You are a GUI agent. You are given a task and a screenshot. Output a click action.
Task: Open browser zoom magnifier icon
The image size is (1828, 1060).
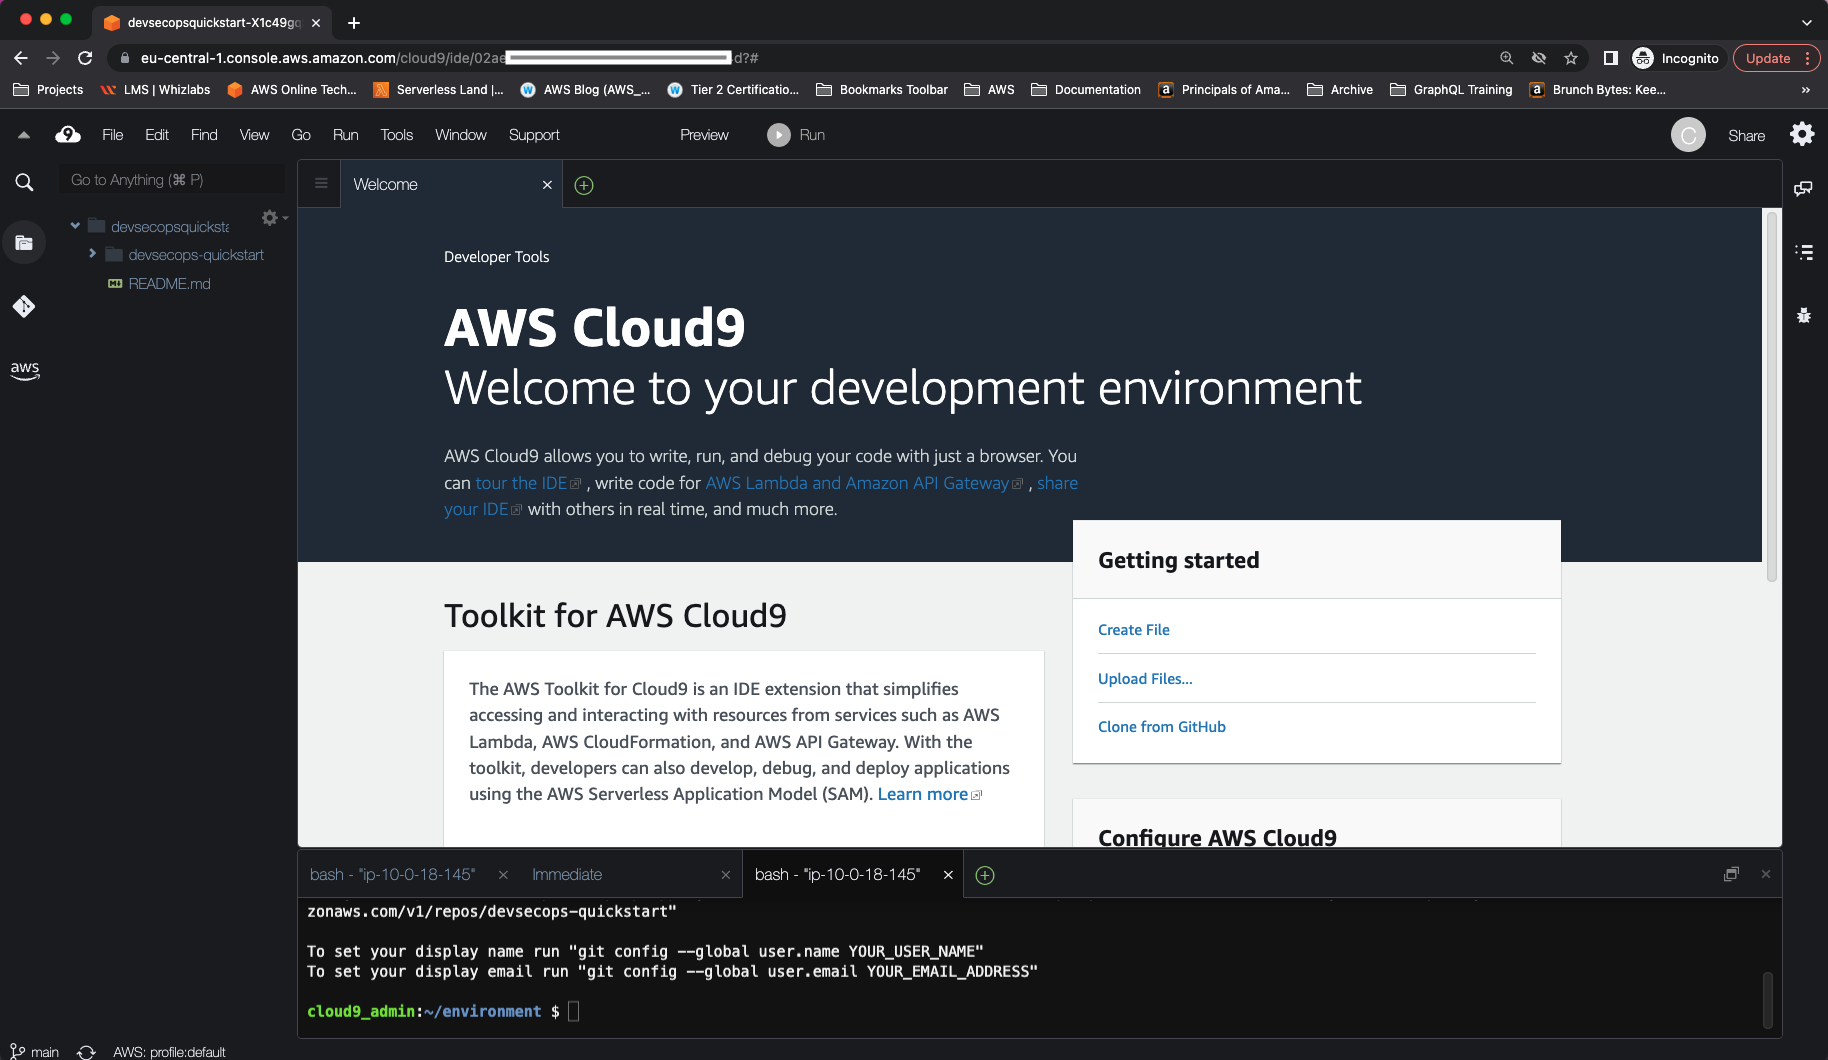click(x=1507, y=58)
